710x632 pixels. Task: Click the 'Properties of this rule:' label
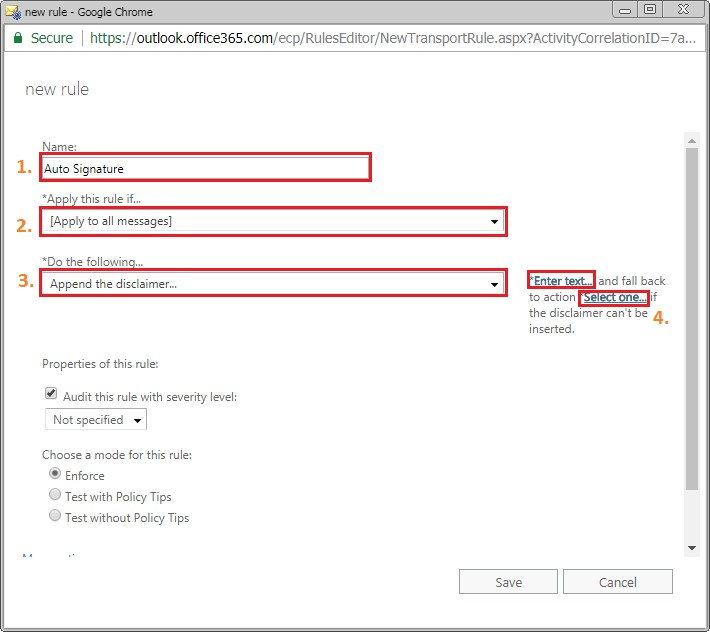pos(100,364)
